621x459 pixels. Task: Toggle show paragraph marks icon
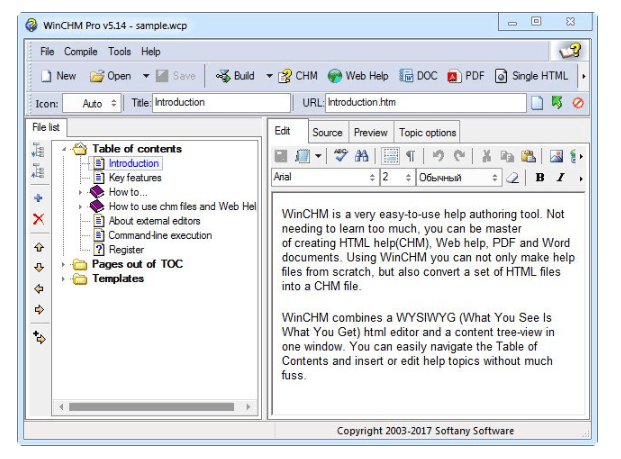pyautogui.click(x=411, y=156)
